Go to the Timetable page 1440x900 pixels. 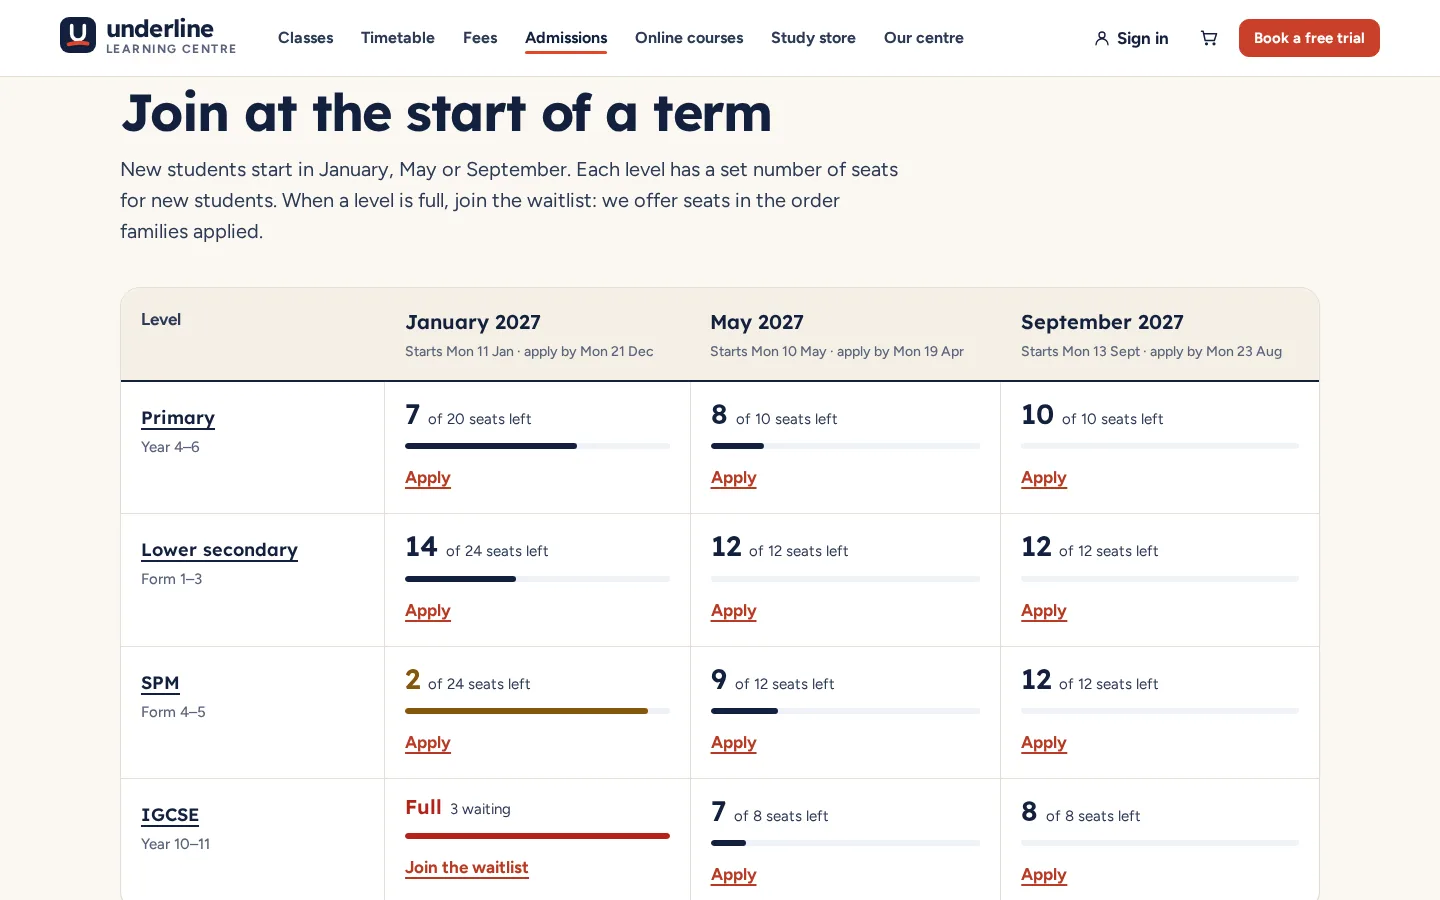pos(398,38)
